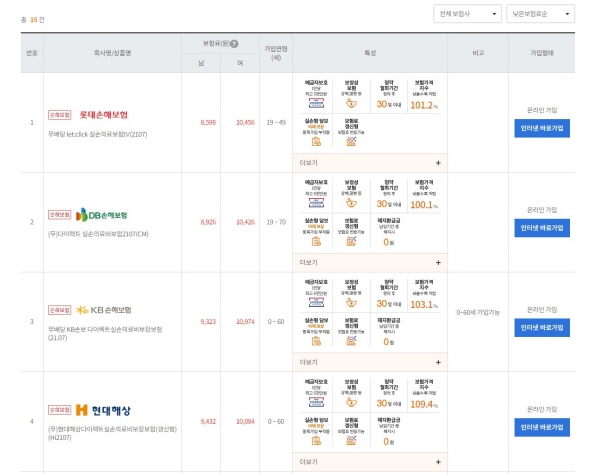Click age range 19~49
Screen dimensions: 600x474
[276, 122]
